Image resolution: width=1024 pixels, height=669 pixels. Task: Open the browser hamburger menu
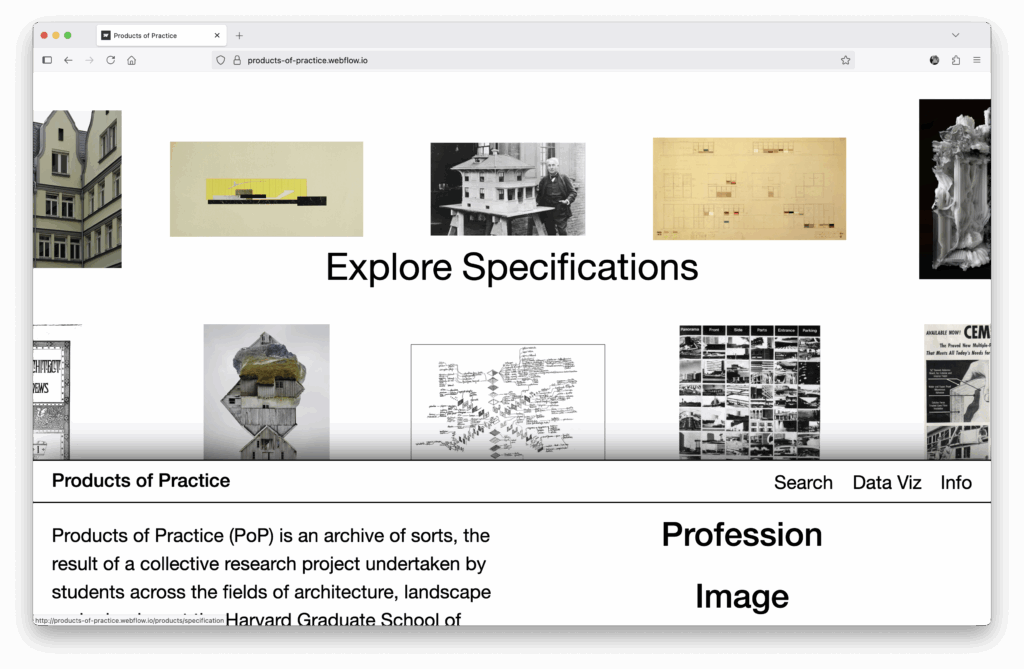click(x=977, y=60)
